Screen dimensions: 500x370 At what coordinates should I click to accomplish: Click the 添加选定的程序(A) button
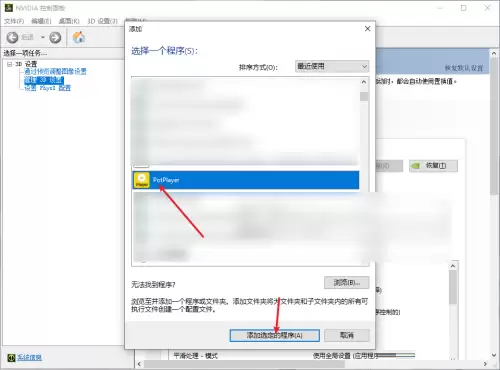coord(274,335)
